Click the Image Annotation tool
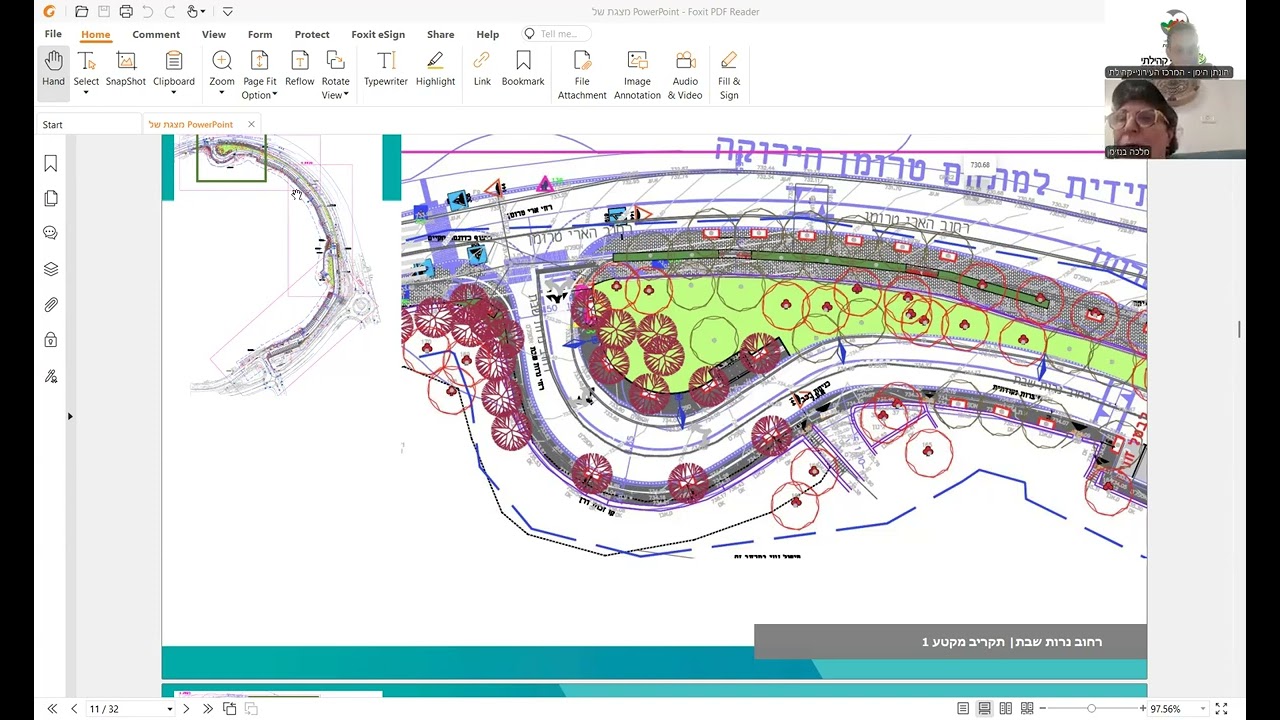 click(637, 75)
